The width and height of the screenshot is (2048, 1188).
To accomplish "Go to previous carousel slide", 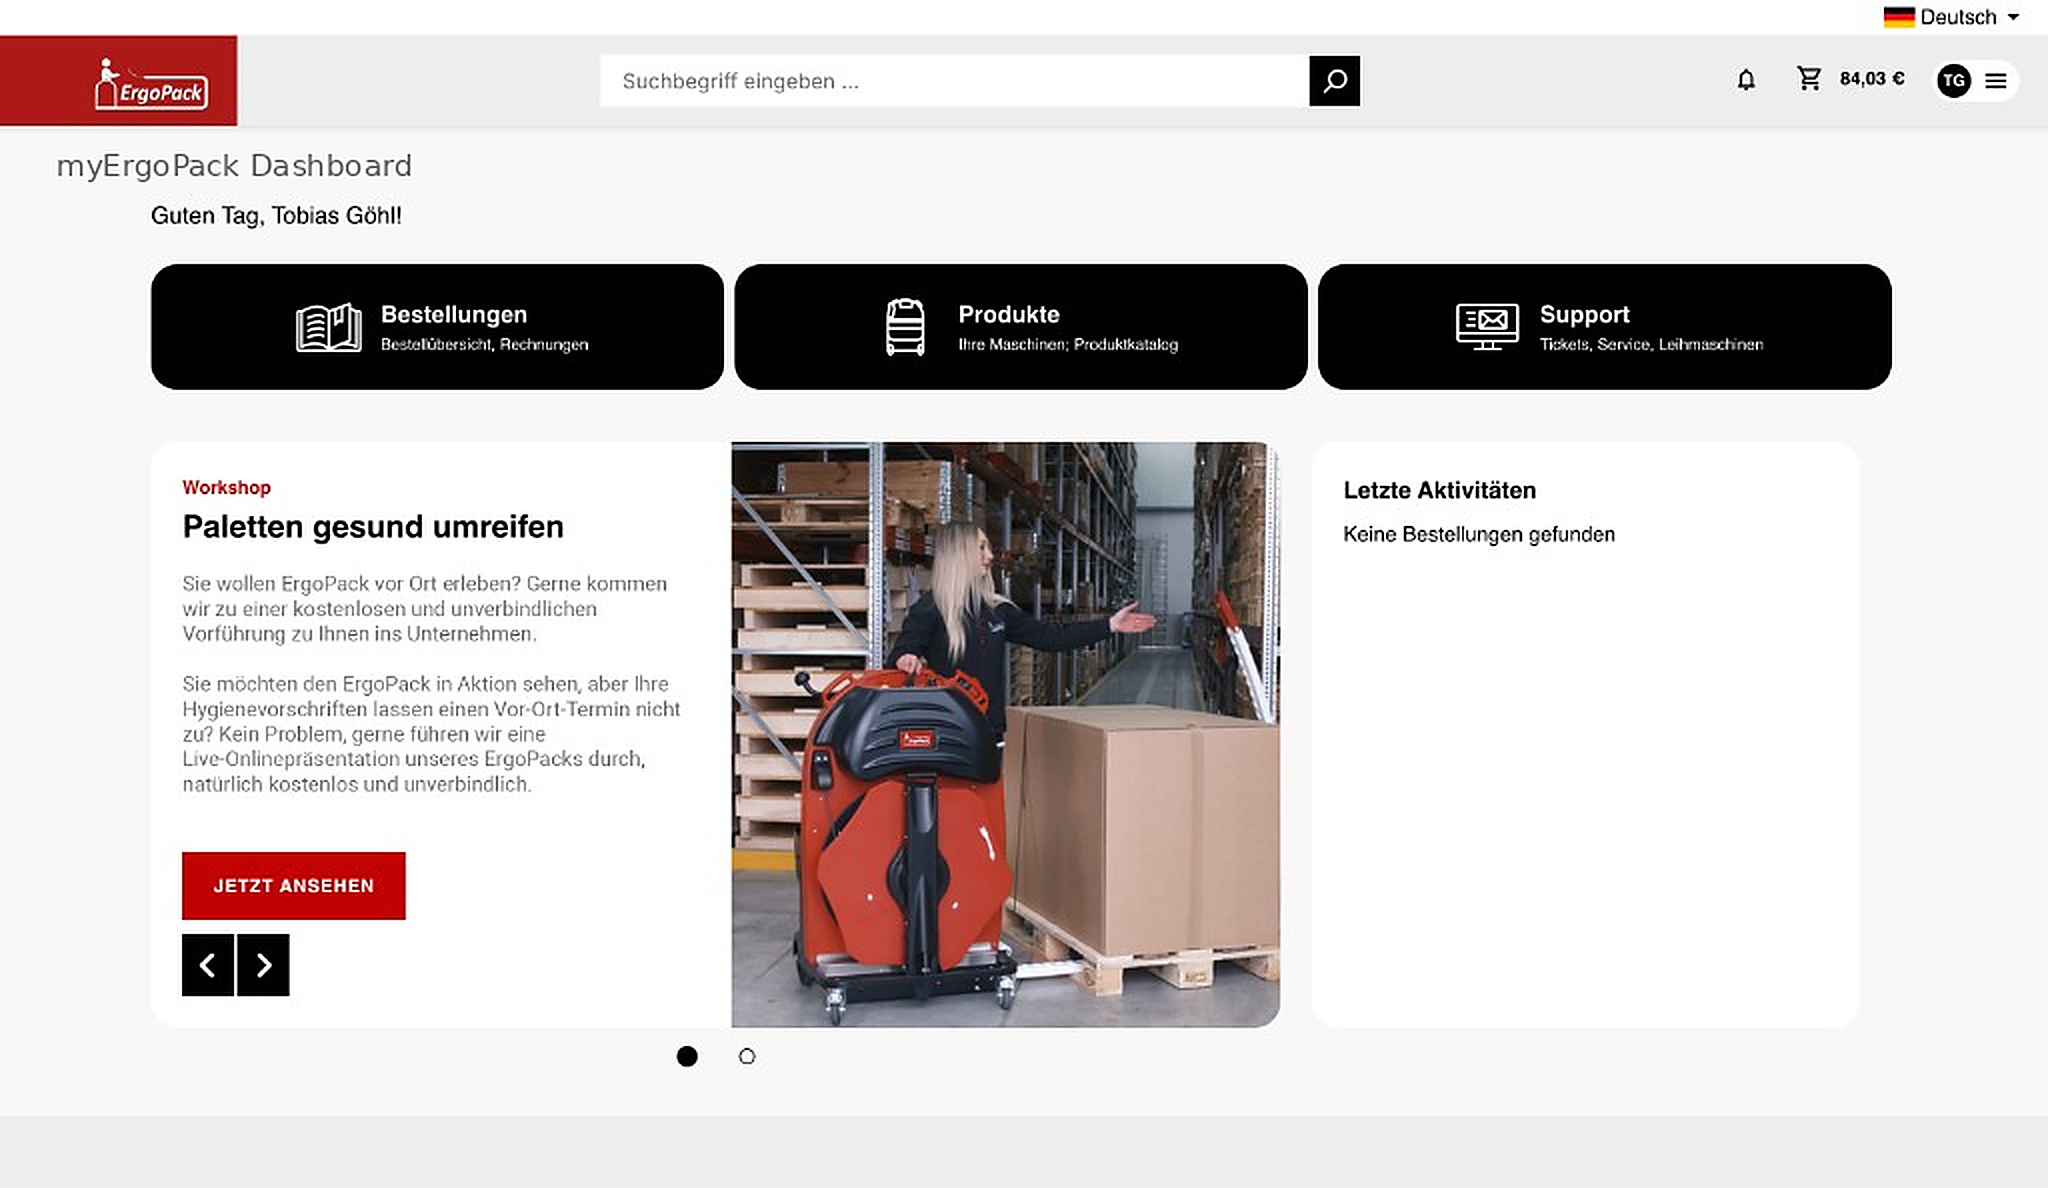I will (x=208, y=965).
